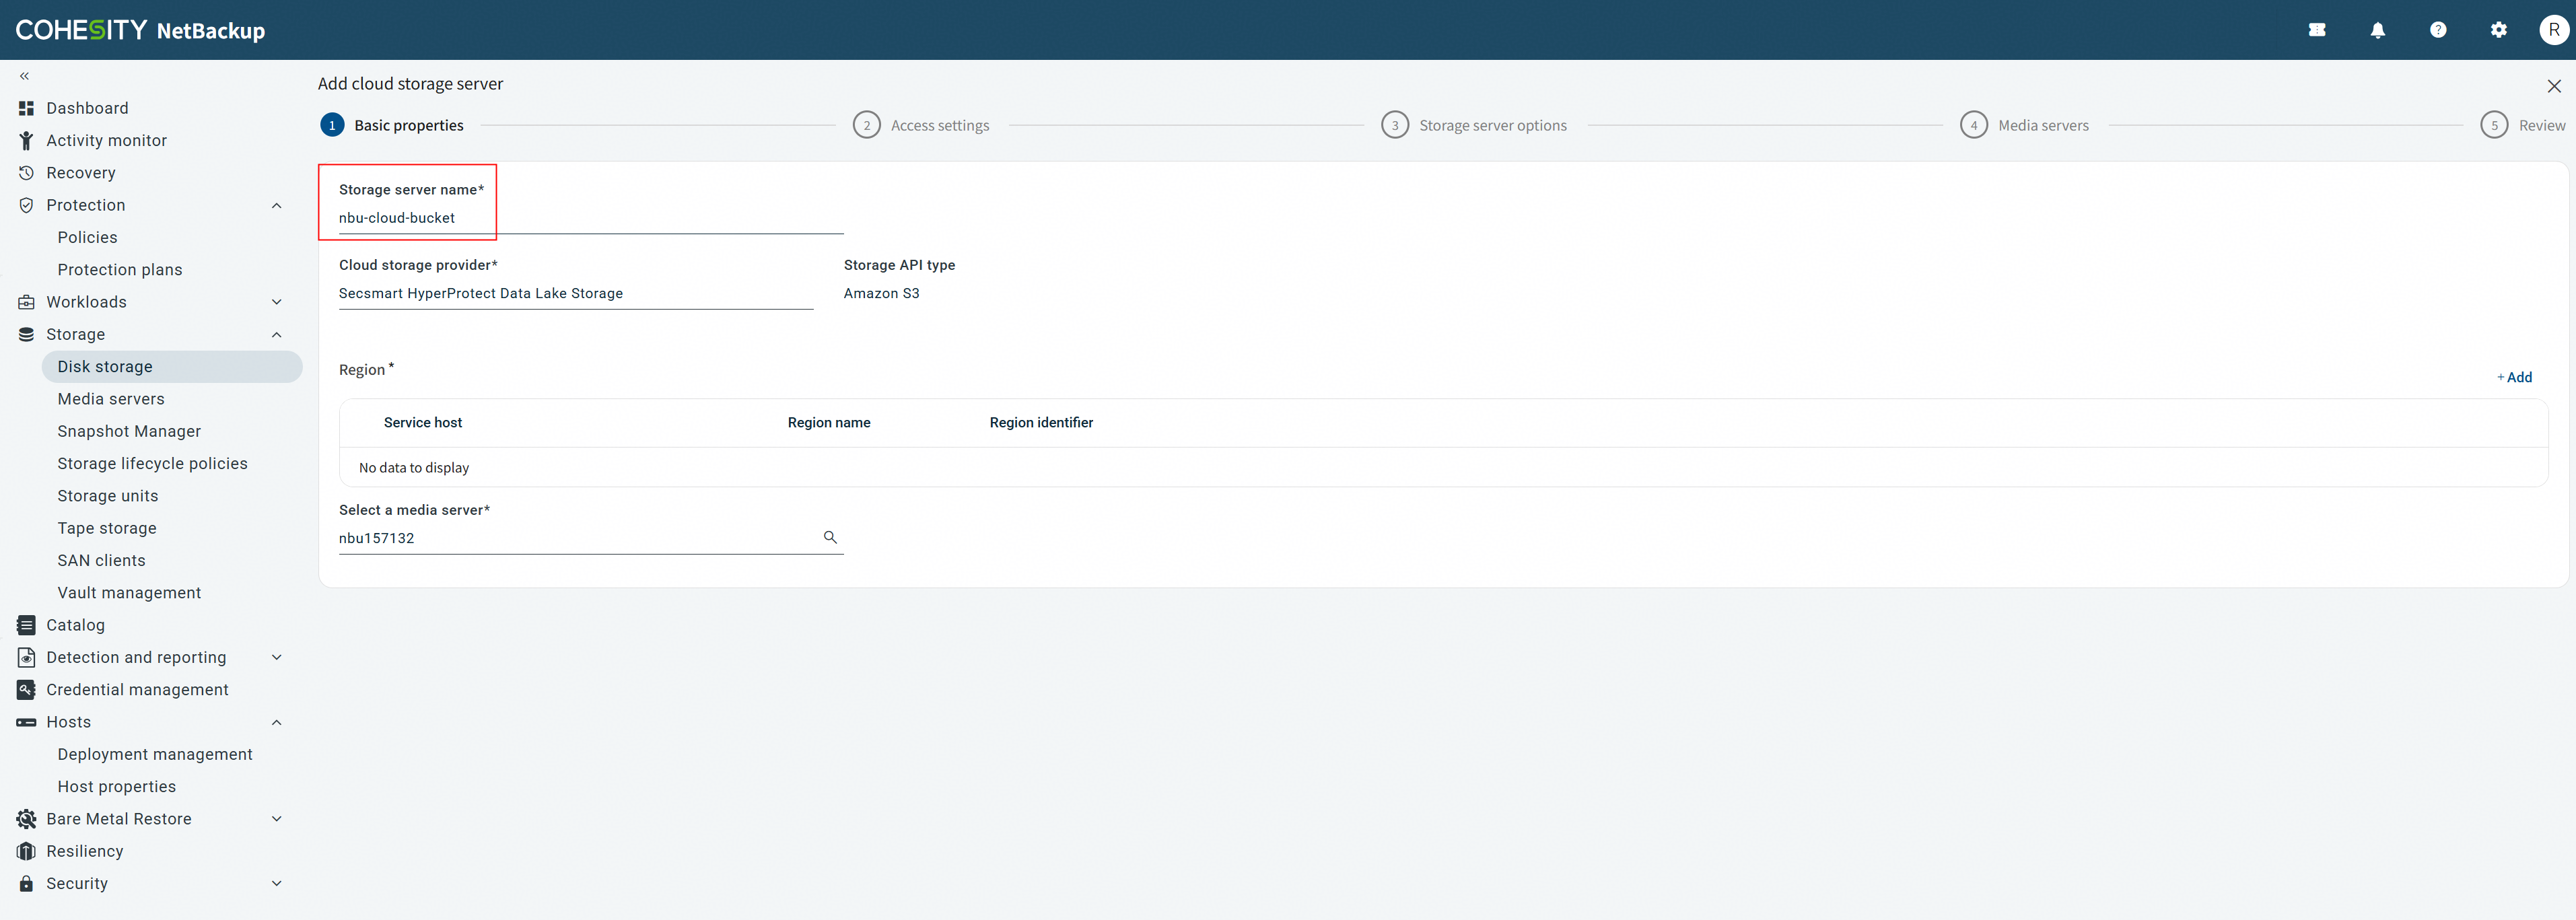The image size is (2576, 920).
Task: Expand the Security section chevron
Action: click(x=277, y=884)
